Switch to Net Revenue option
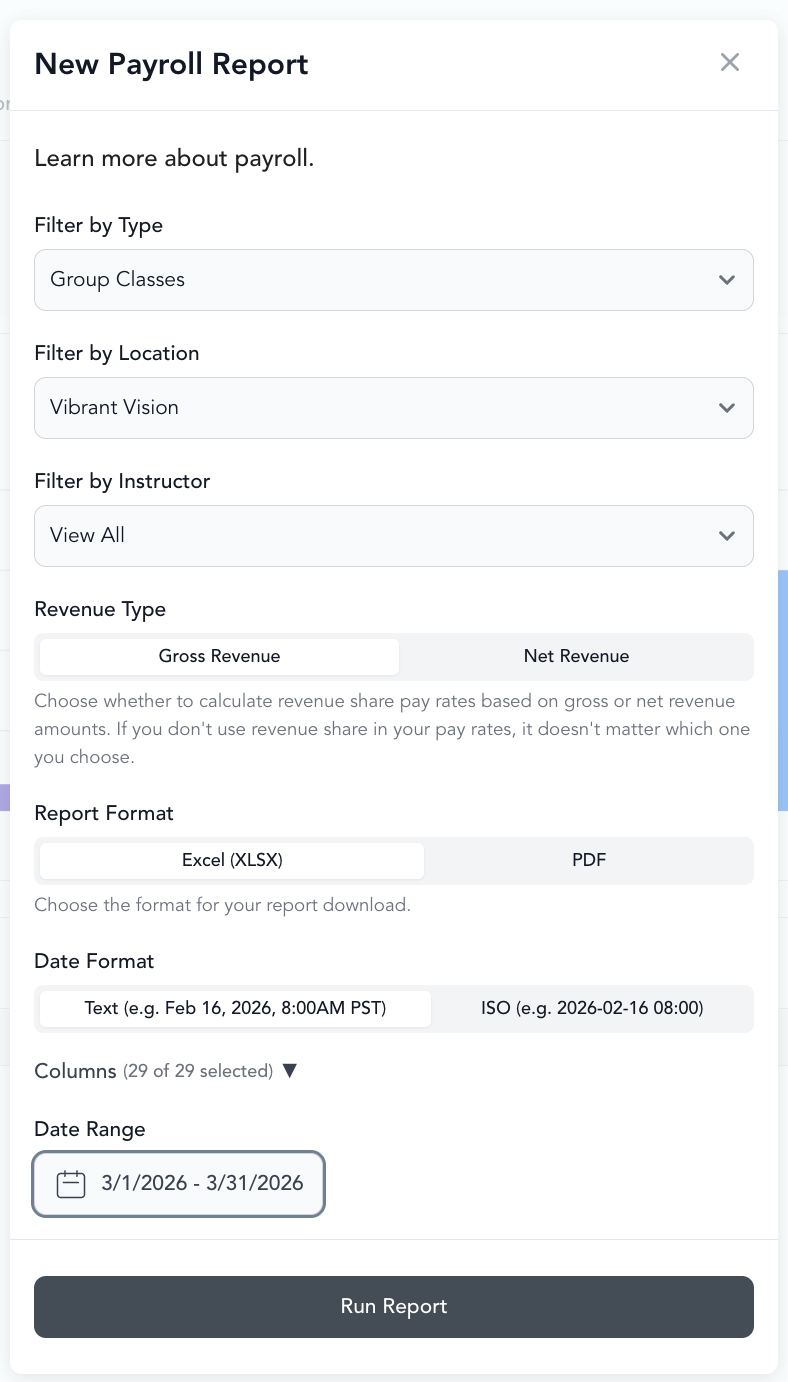The height and width of the screenshot is (1382, 788). [576, 657]
